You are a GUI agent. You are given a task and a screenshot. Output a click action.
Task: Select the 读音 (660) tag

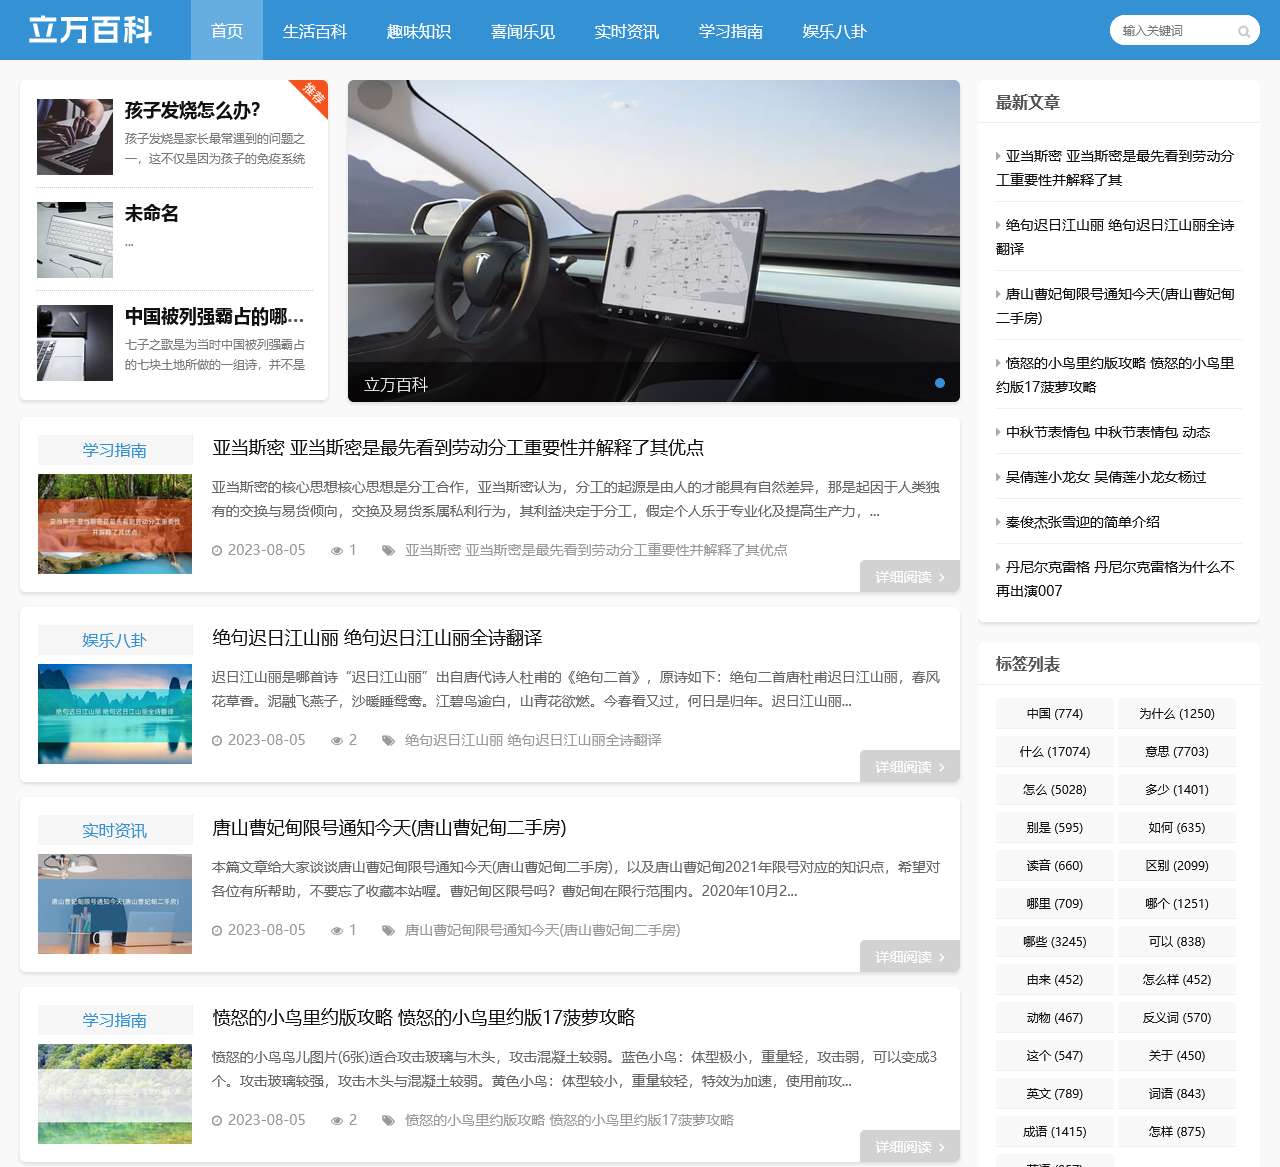(1055, 866)
